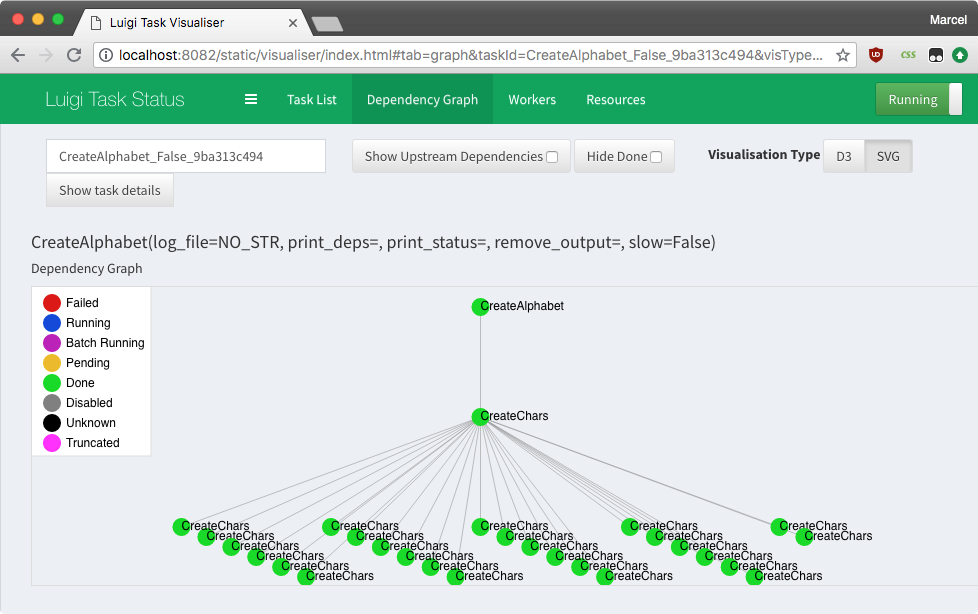This screenshot has width=978, height=614.
Task: Click the purple Batch Running legend circle
Action: [52, 343]
